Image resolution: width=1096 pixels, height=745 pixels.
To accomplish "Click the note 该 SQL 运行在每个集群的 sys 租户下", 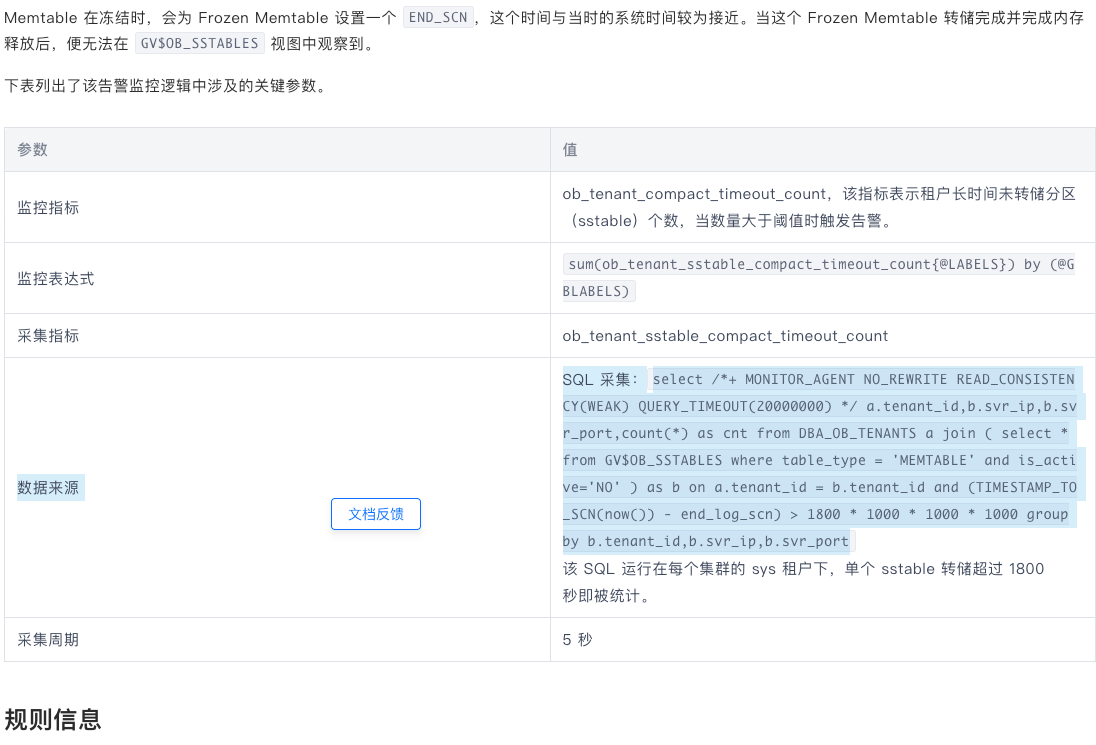I will 803,581.
